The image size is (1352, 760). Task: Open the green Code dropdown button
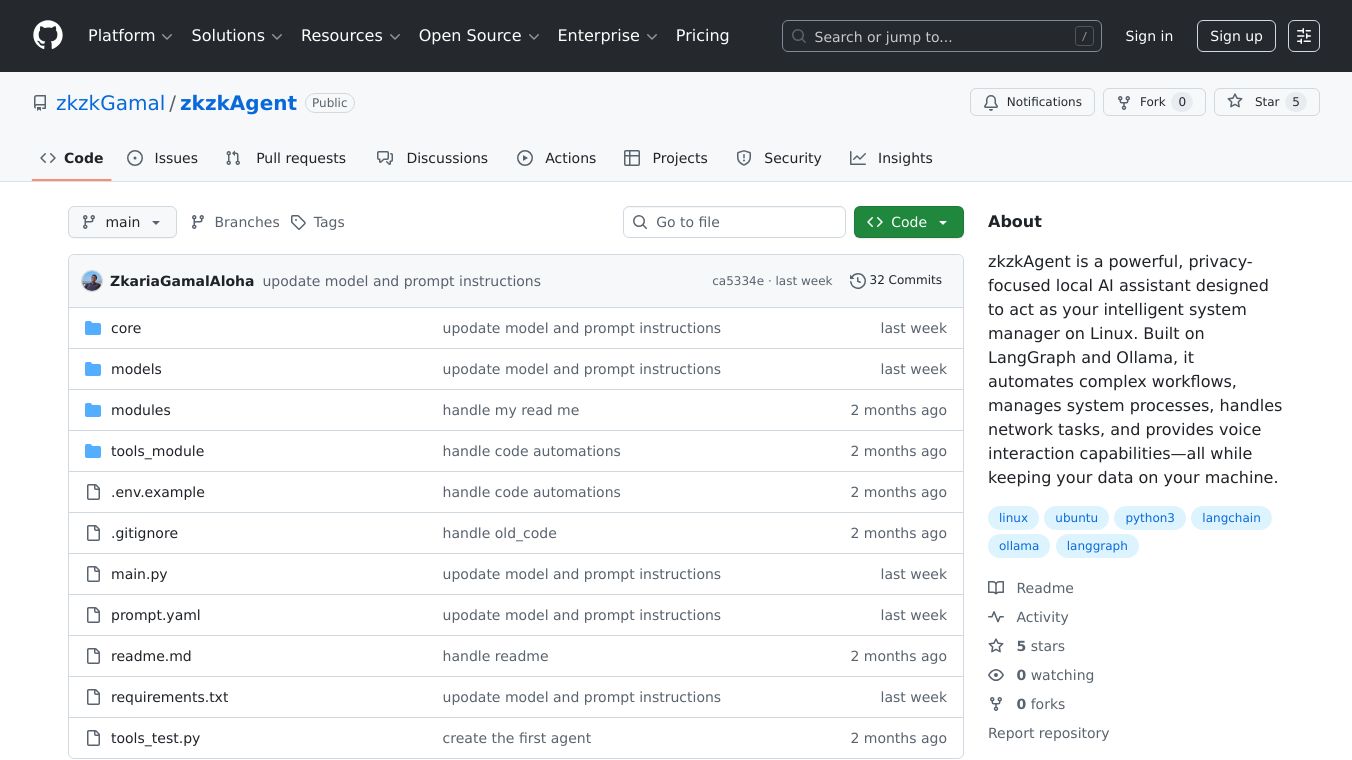(x=908, y=222)
